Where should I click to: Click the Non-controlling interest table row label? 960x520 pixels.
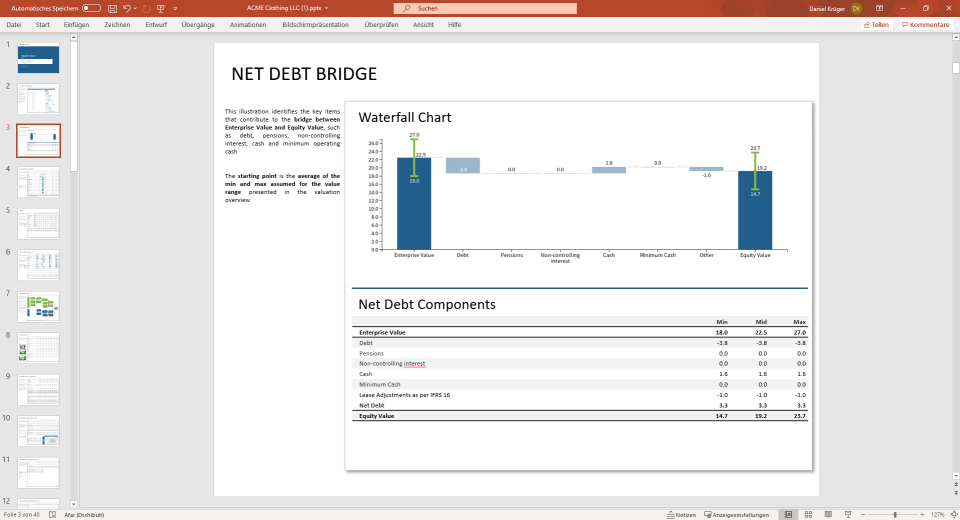pyautogui.click(x=392, y=364)
